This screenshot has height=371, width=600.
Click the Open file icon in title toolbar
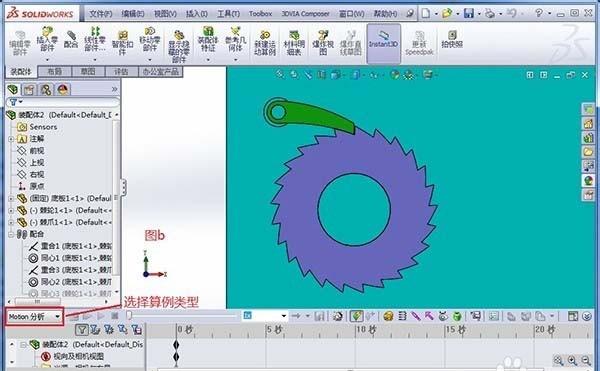click(x=447, y=13)
